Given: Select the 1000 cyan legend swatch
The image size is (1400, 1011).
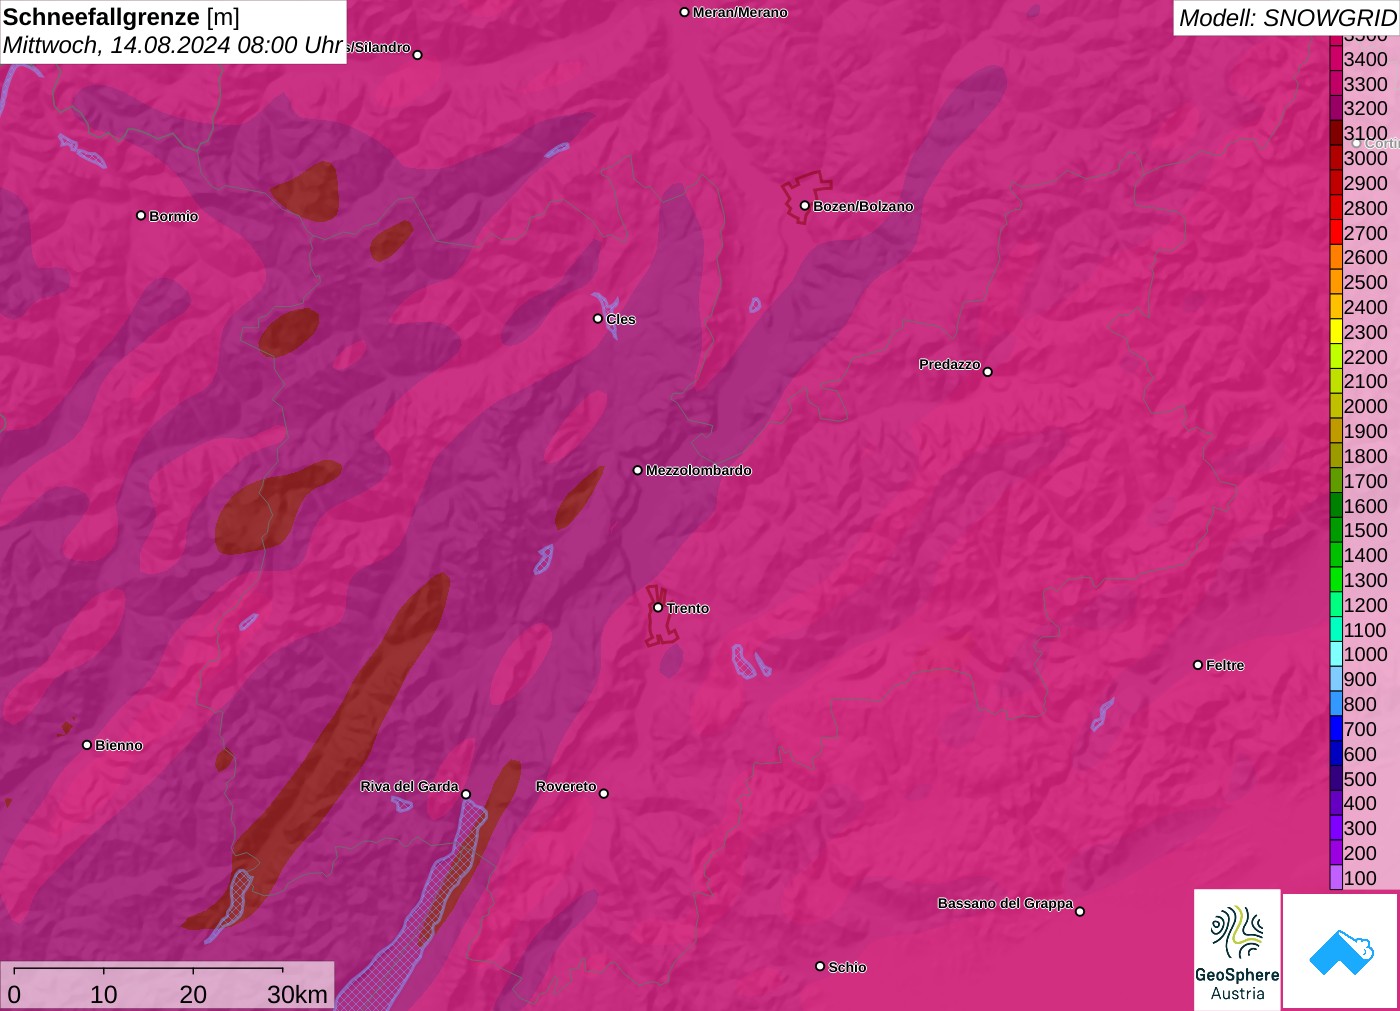Looking at the screenshot, I should pyautogui.click(x=1336, y=654).
